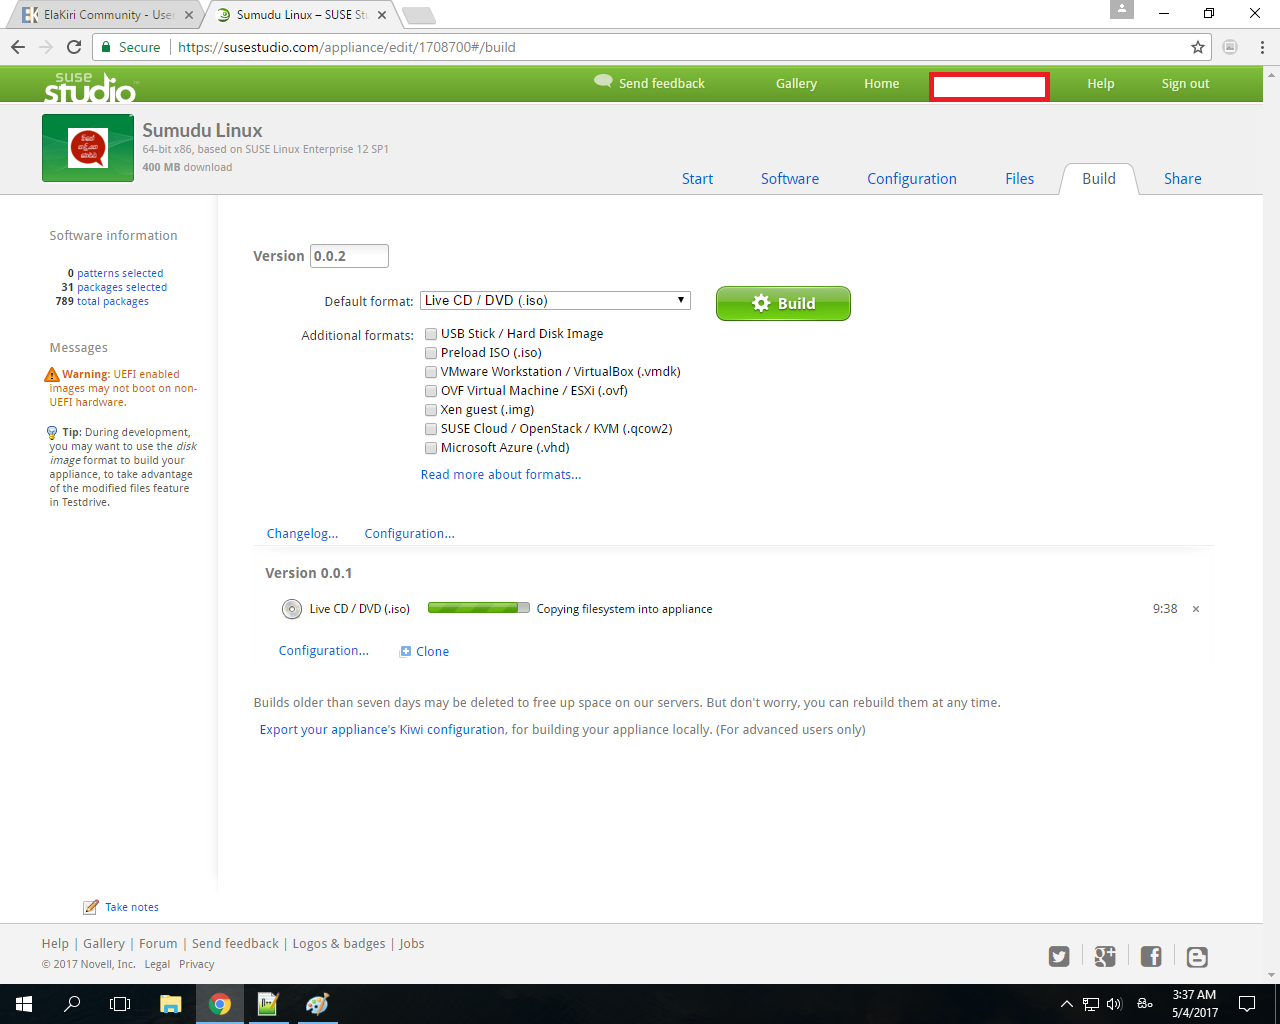Click the green Build button
The width and height of the screenshot is (1280, 1024).
pyautogui.click(x=783, y=303)
